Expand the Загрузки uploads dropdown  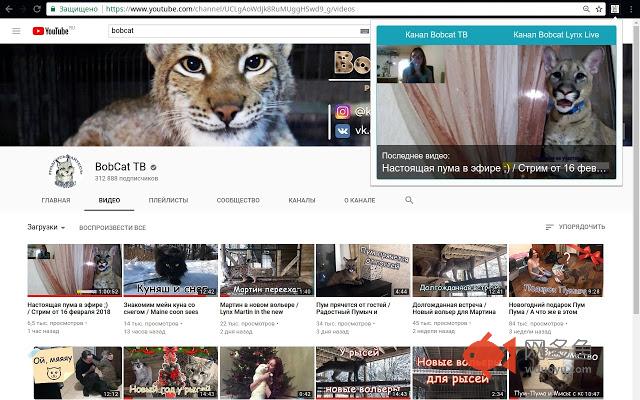pos(46,227)
